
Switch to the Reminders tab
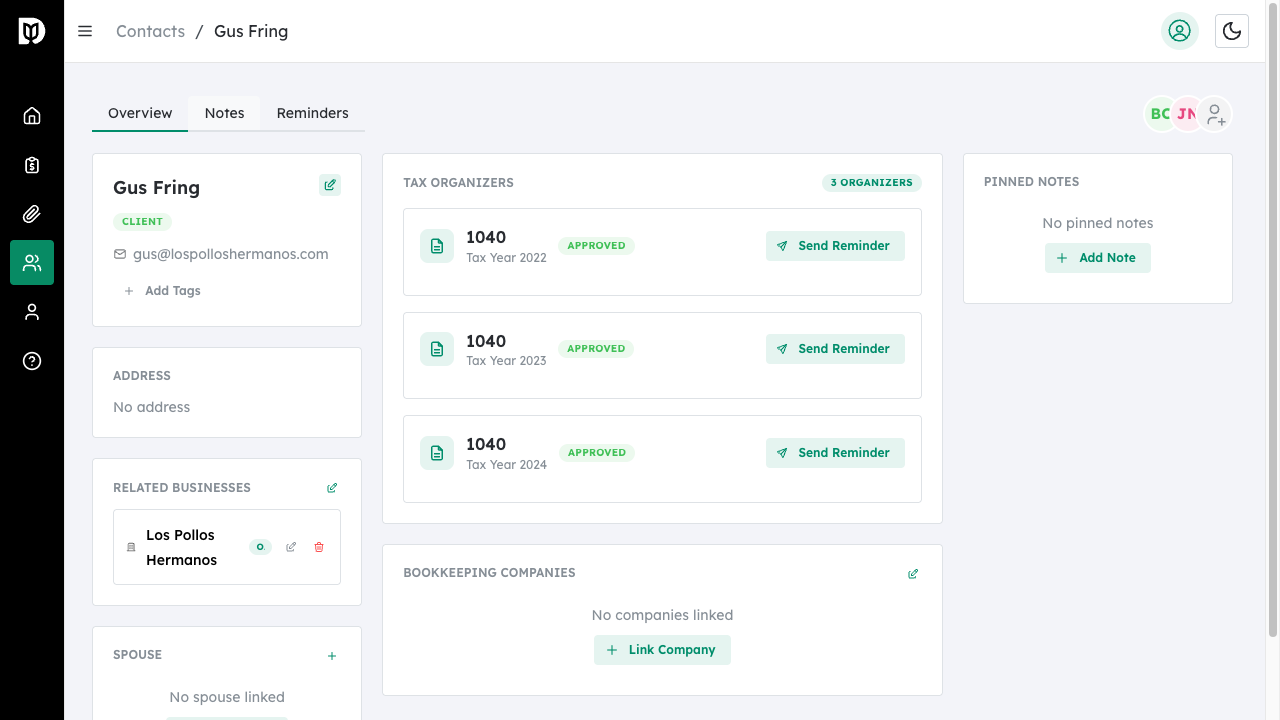(312, 113)
